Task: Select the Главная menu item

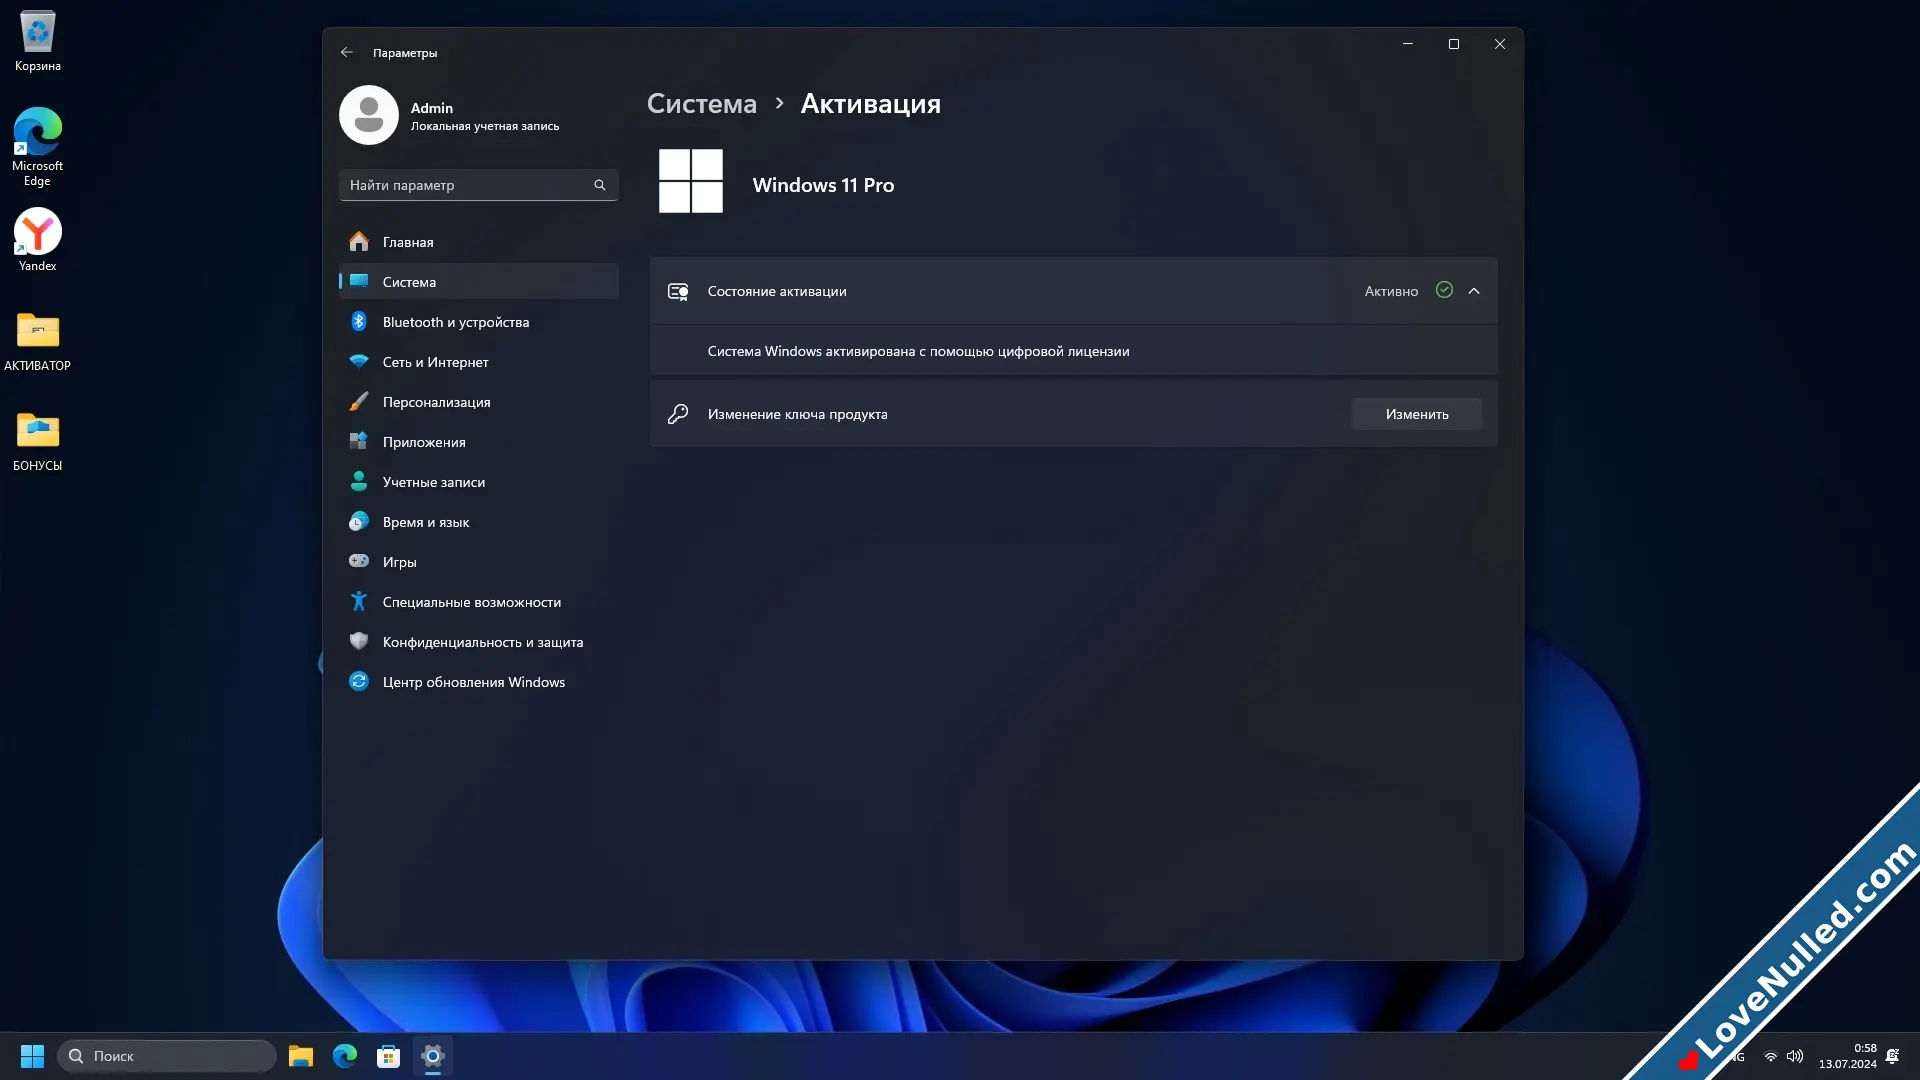Action: coord(479,242)
